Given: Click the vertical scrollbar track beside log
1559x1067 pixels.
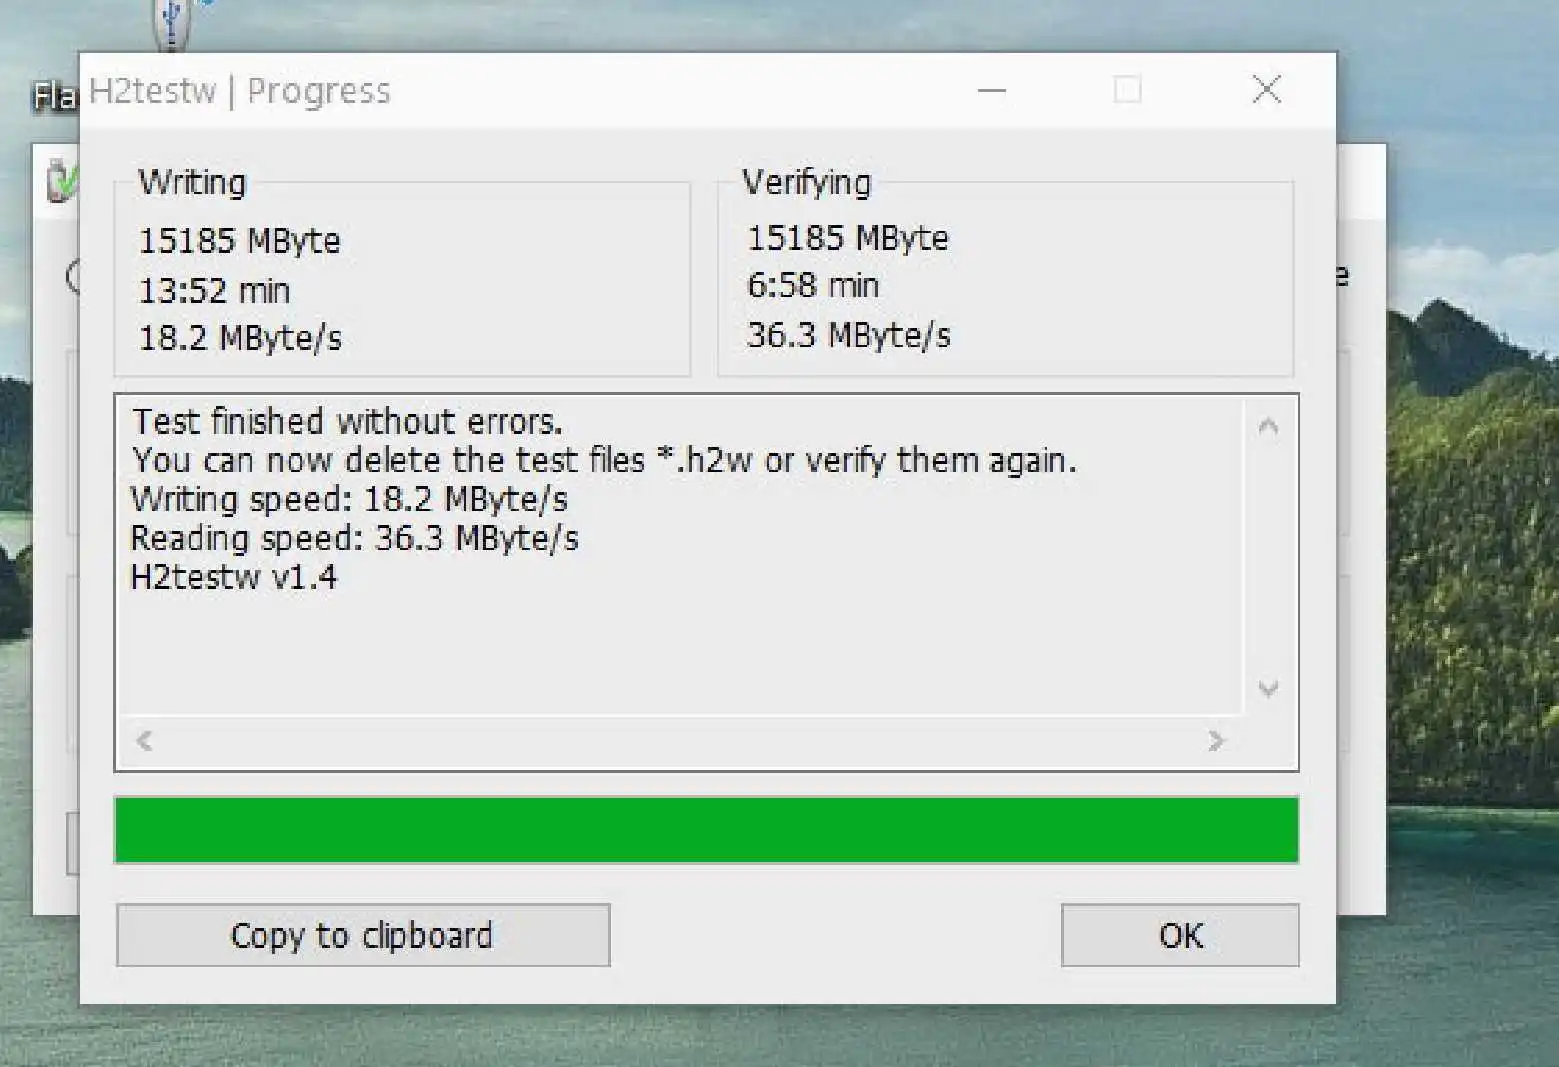Looking at the screenshot, I should coord(1269,557).
